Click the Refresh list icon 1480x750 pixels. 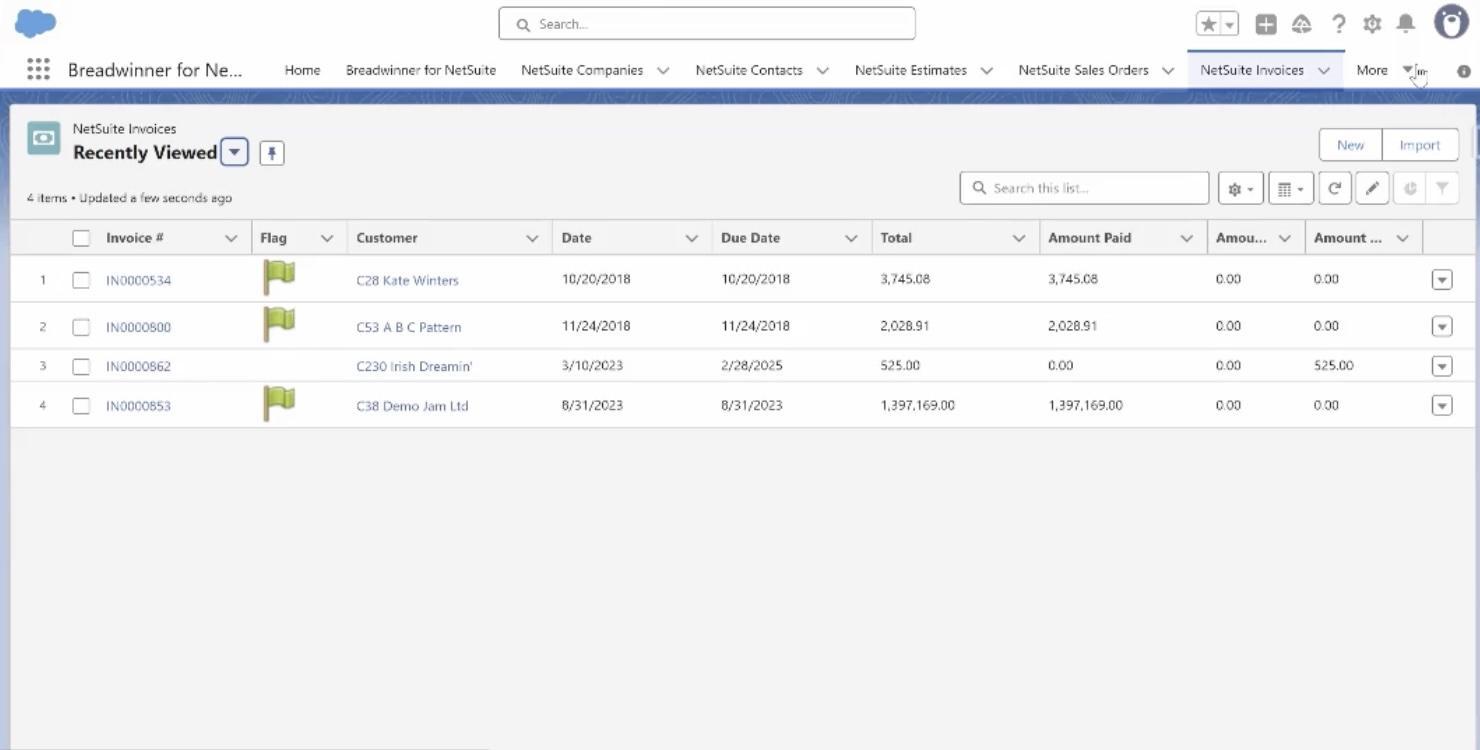(x=1334, y=187)
